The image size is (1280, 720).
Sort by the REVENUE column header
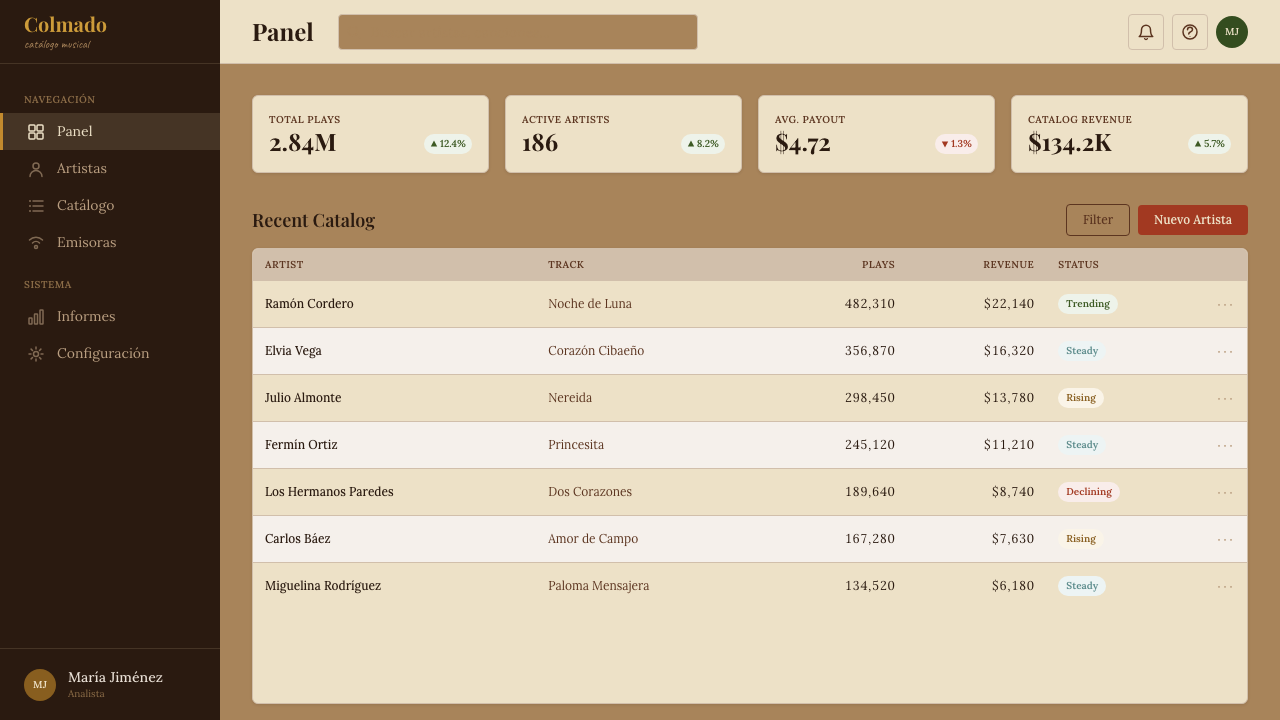point(1008,265)
